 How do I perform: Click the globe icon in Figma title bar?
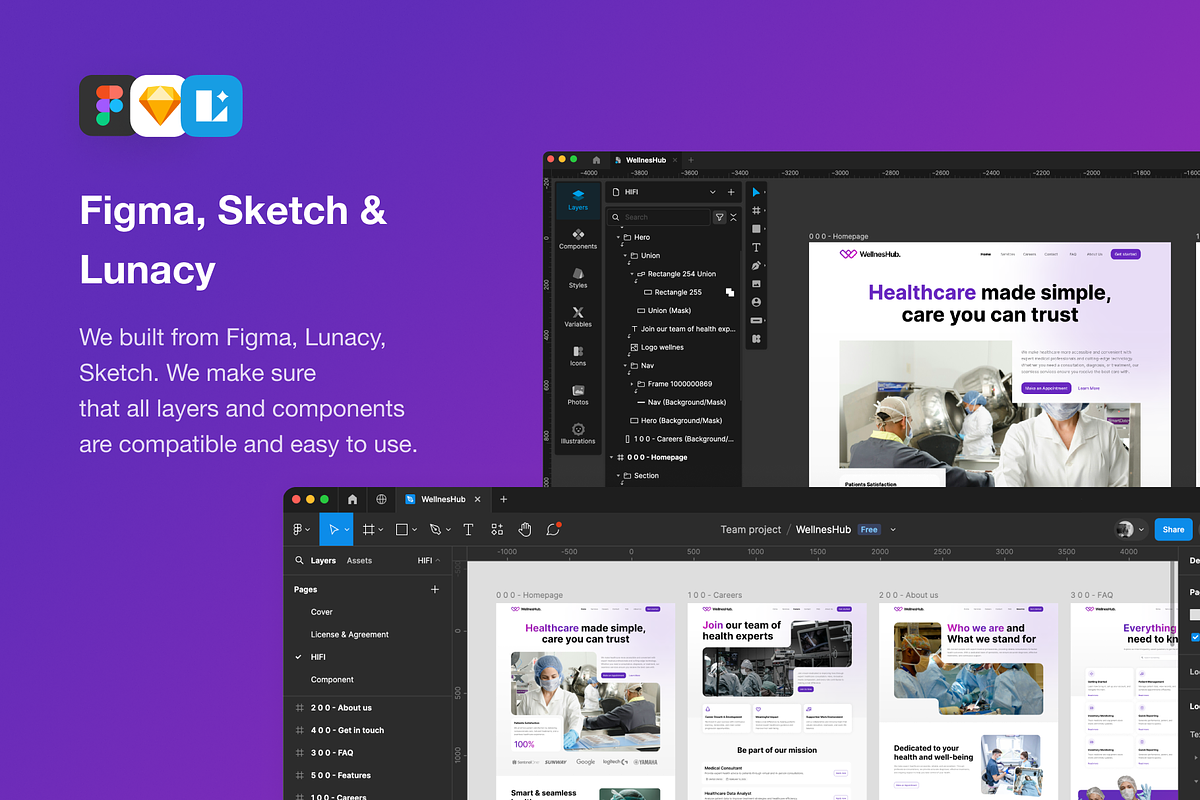(381, 499)
